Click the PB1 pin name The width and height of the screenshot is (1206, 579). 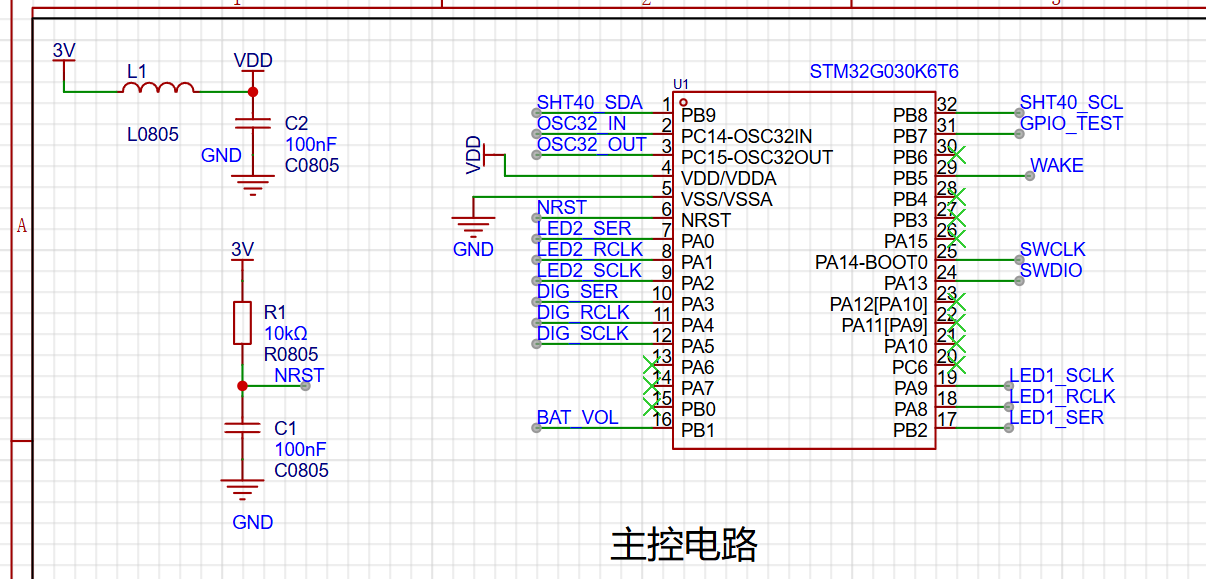tap(697, 430)
